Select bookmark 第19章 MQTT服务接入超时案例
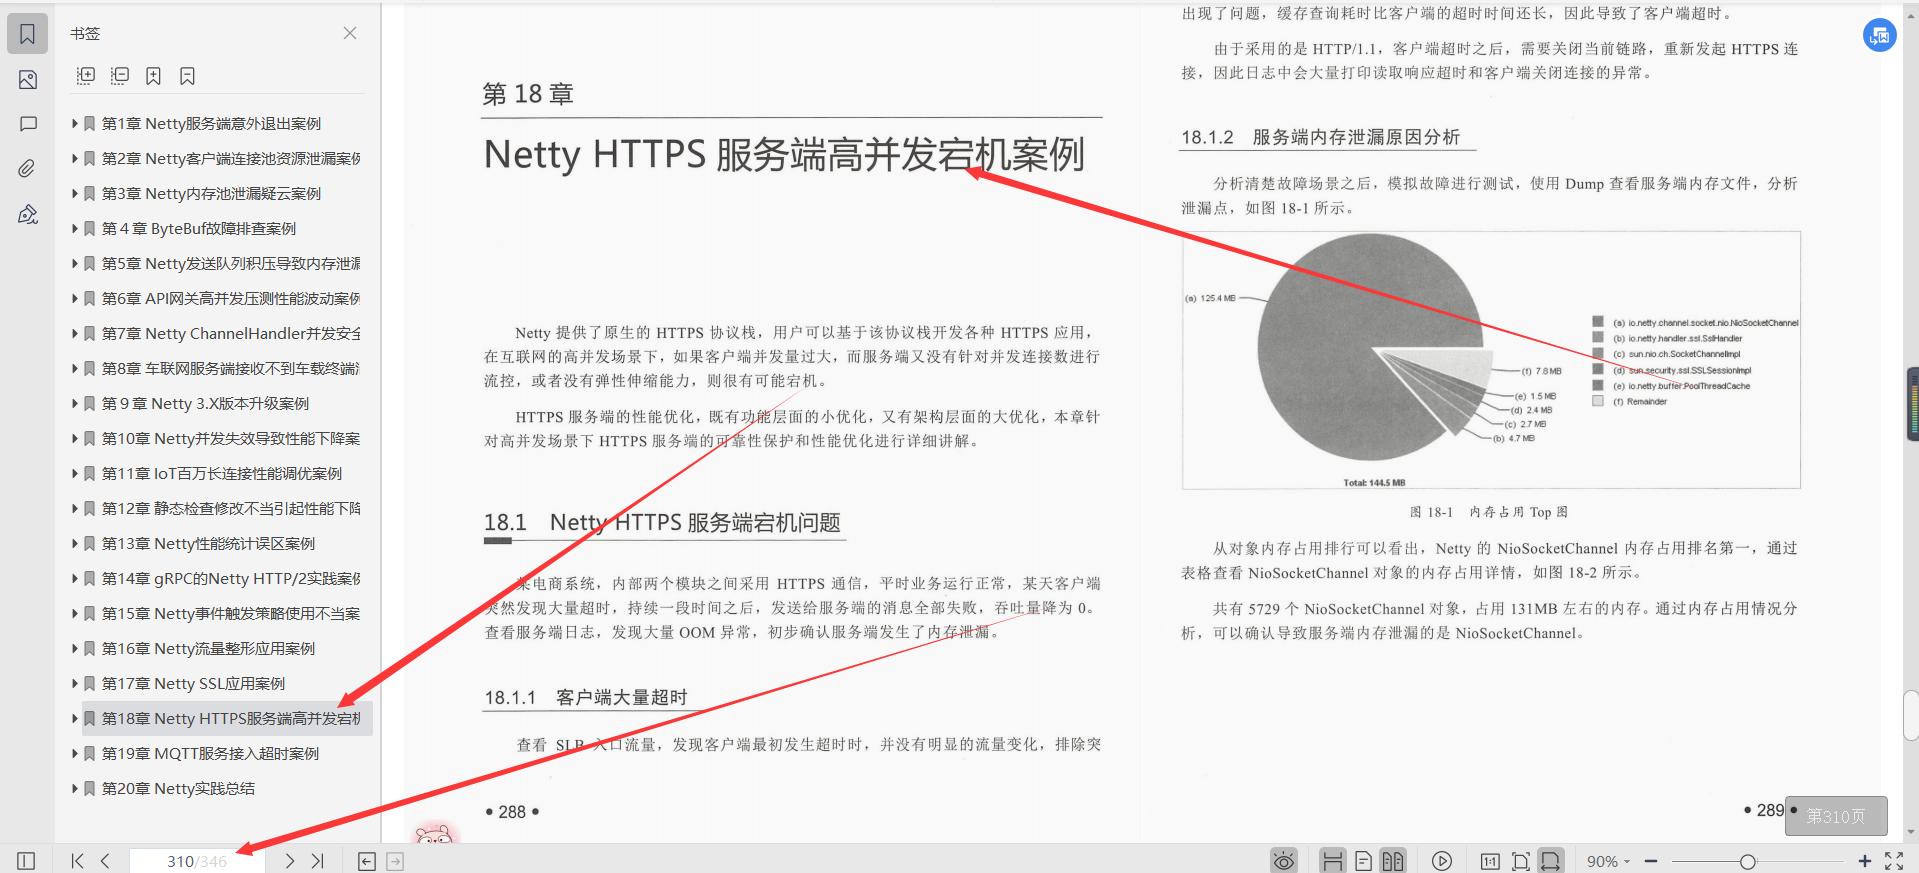Viewport: 1919px width, 873px height. tap(210, 754)
